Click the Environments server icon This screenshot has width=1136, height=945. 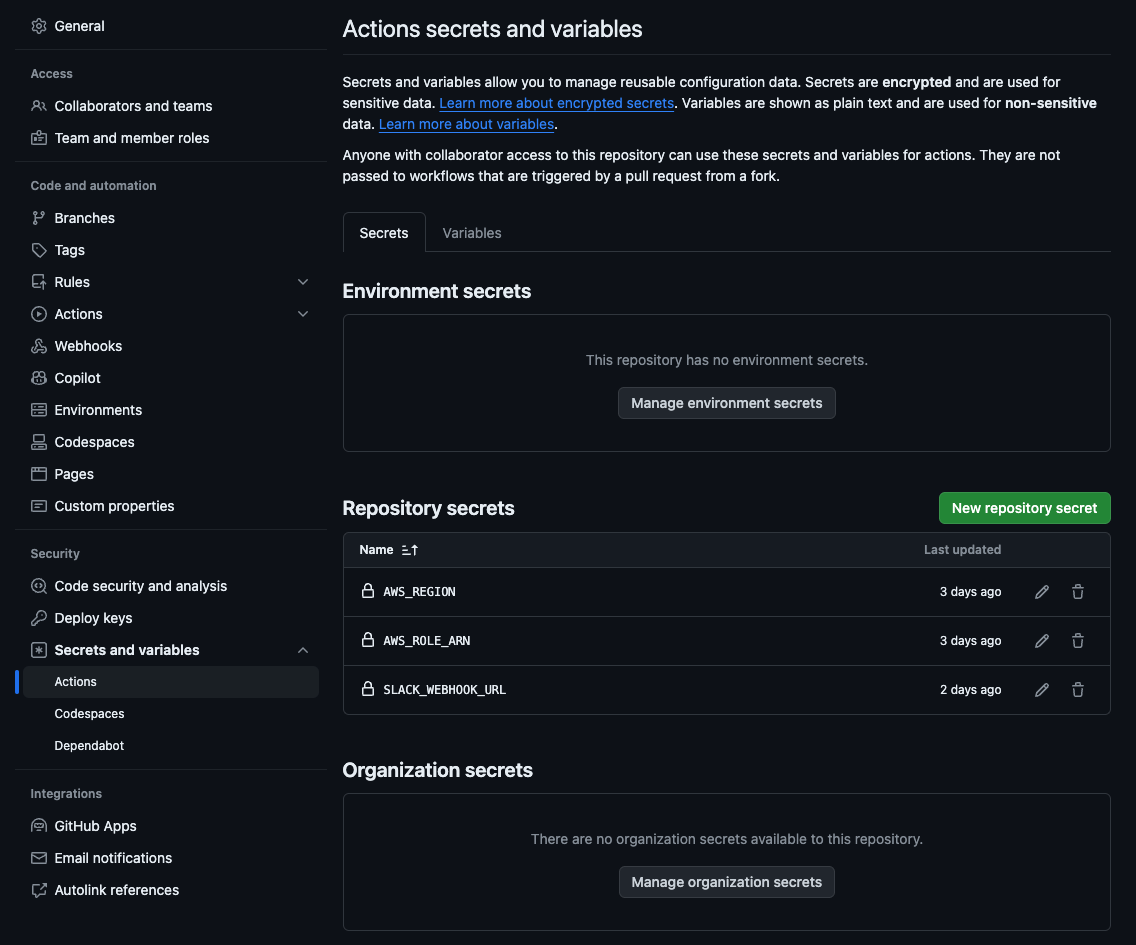[x=38, y=410]
